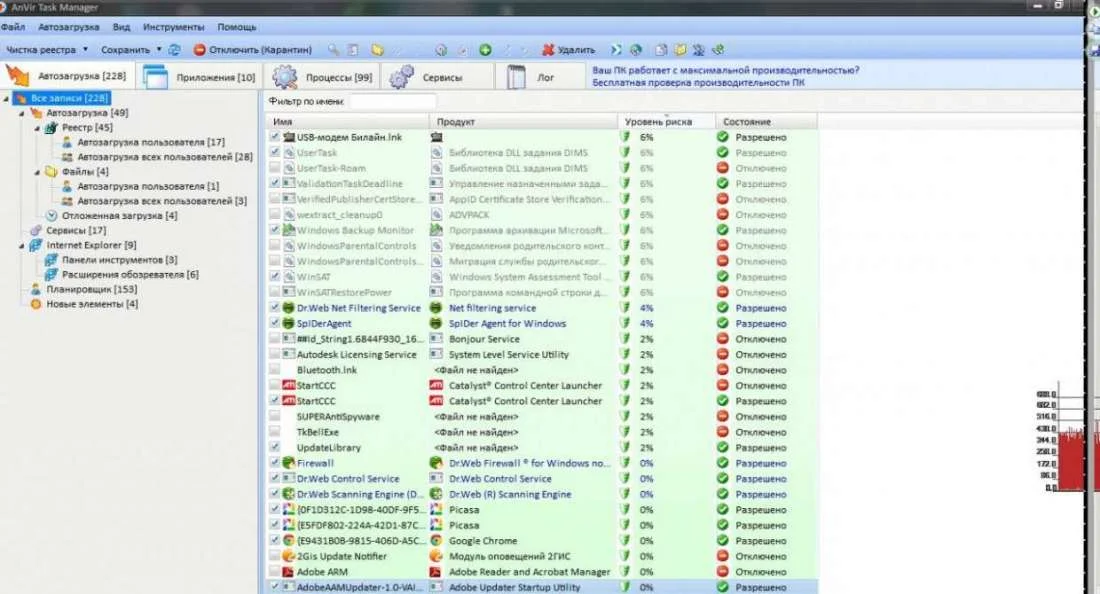Collapse the Internet Explorer [9] tree node
This screenshot has width=1100, height=594.
(x=22, y=245)
